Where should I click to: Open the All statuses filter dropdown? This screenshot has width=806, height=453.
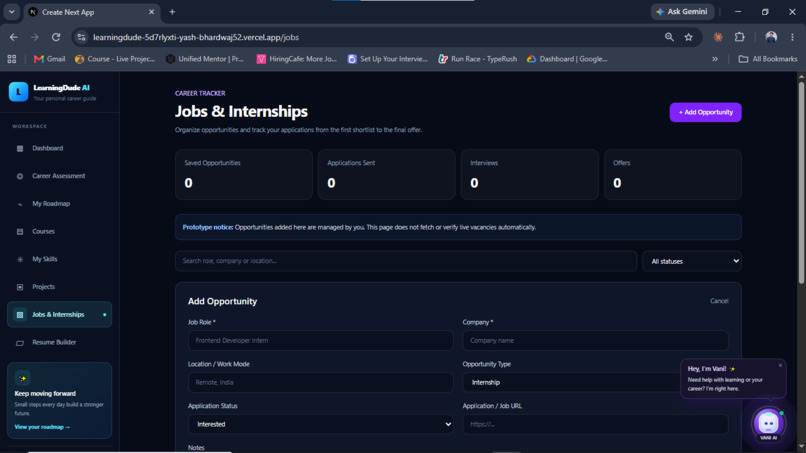pyautogui.click(x=692, y=261)
